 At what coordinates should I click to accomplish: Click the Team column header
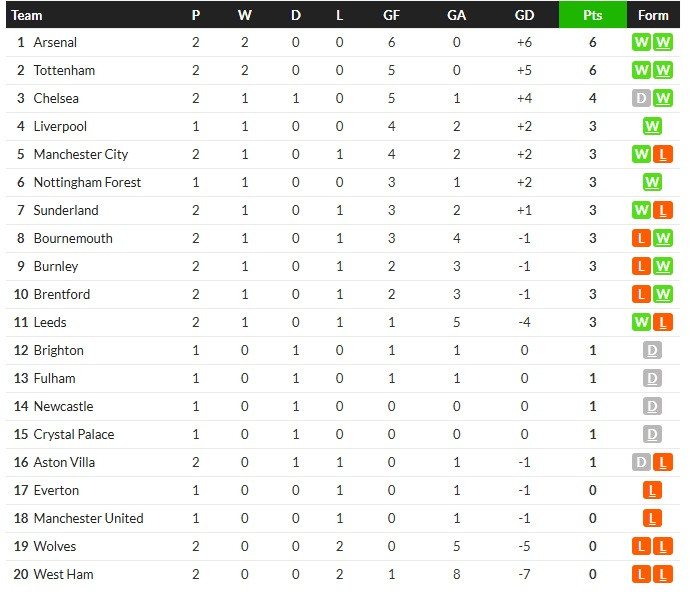pos(27,15)
